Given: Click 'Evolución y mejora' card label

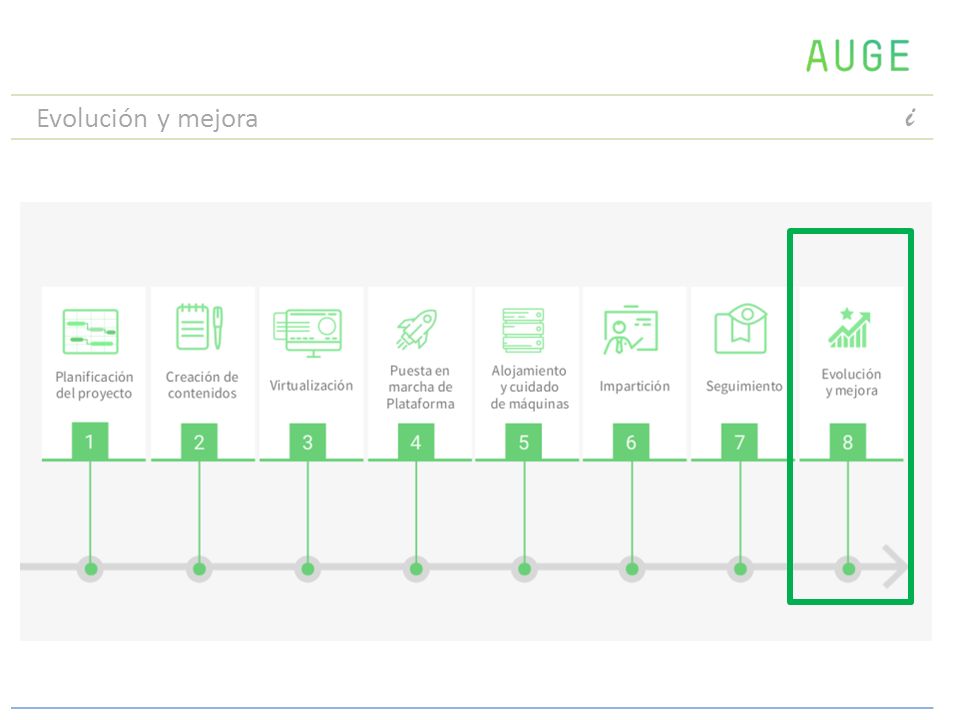Looking at the screenshot, I should point(851,382).
